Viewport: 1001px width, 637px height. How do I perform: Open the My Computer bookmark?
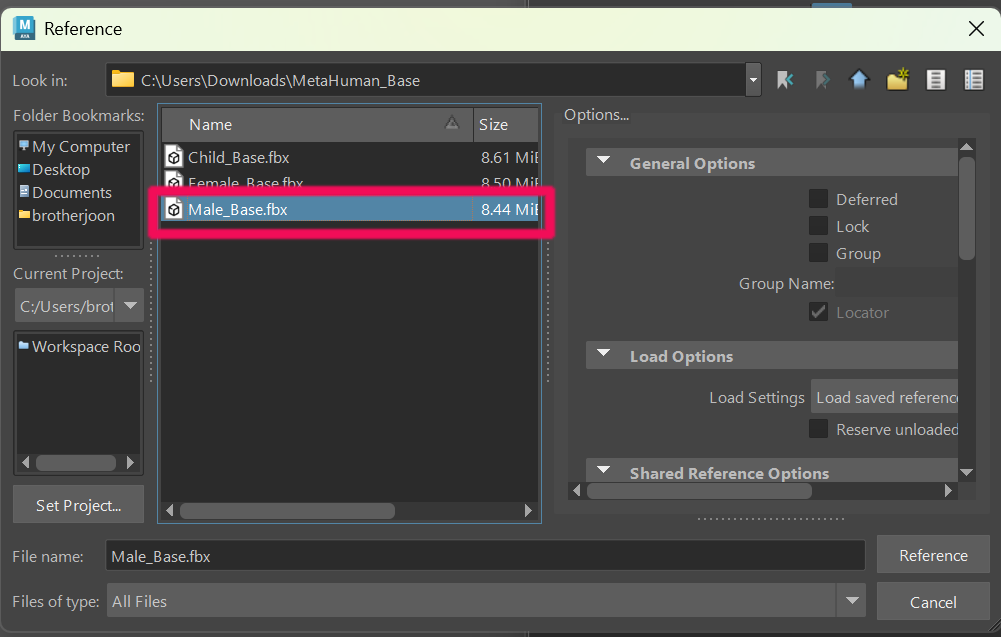coord(80,147)
